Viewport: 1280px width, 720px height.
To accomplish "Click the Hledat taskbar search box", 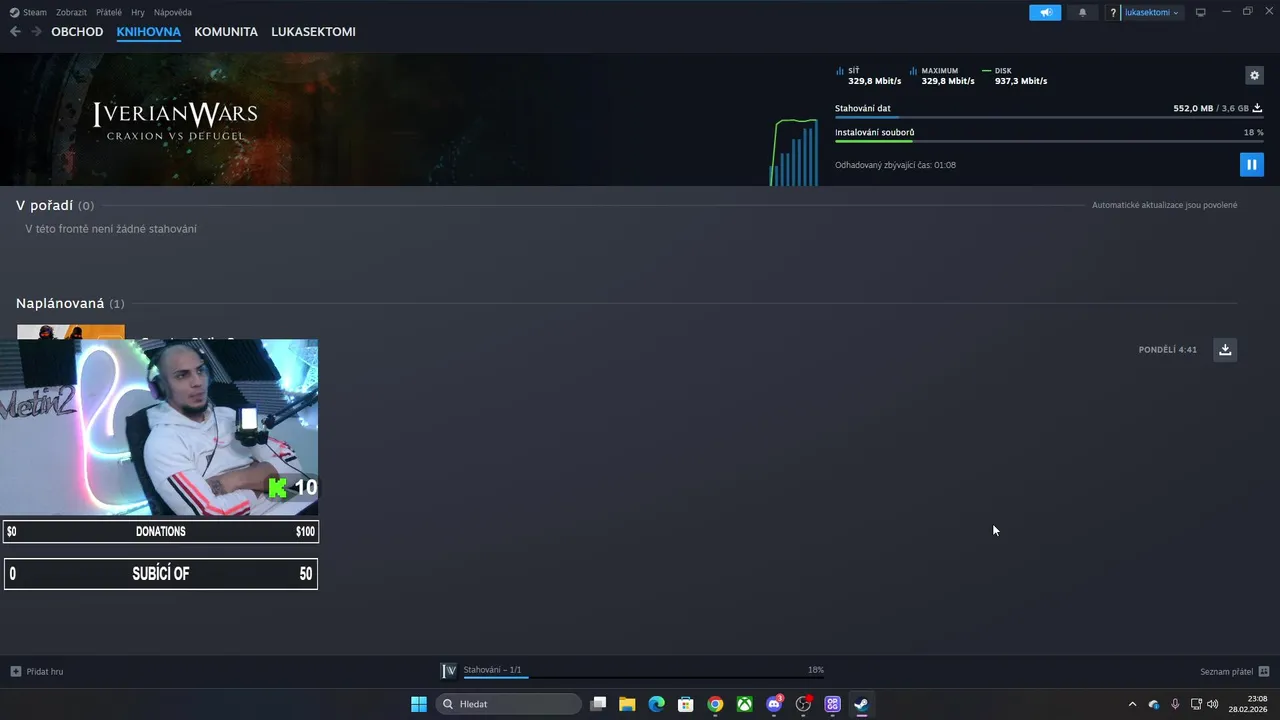I will [x=508, y=704].
